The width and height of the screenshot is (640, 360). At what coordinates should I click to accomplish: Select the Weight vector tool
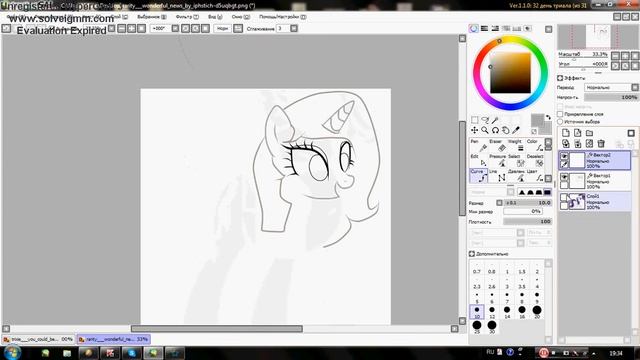[x=516, y=145]
